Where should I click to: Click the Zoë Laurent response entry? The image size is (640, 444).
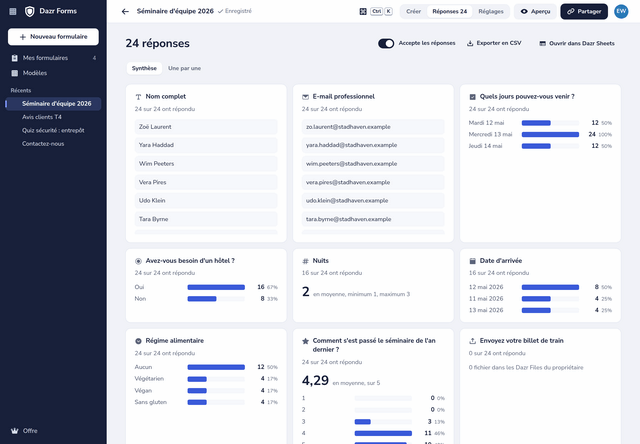click(x=206, y=127)
